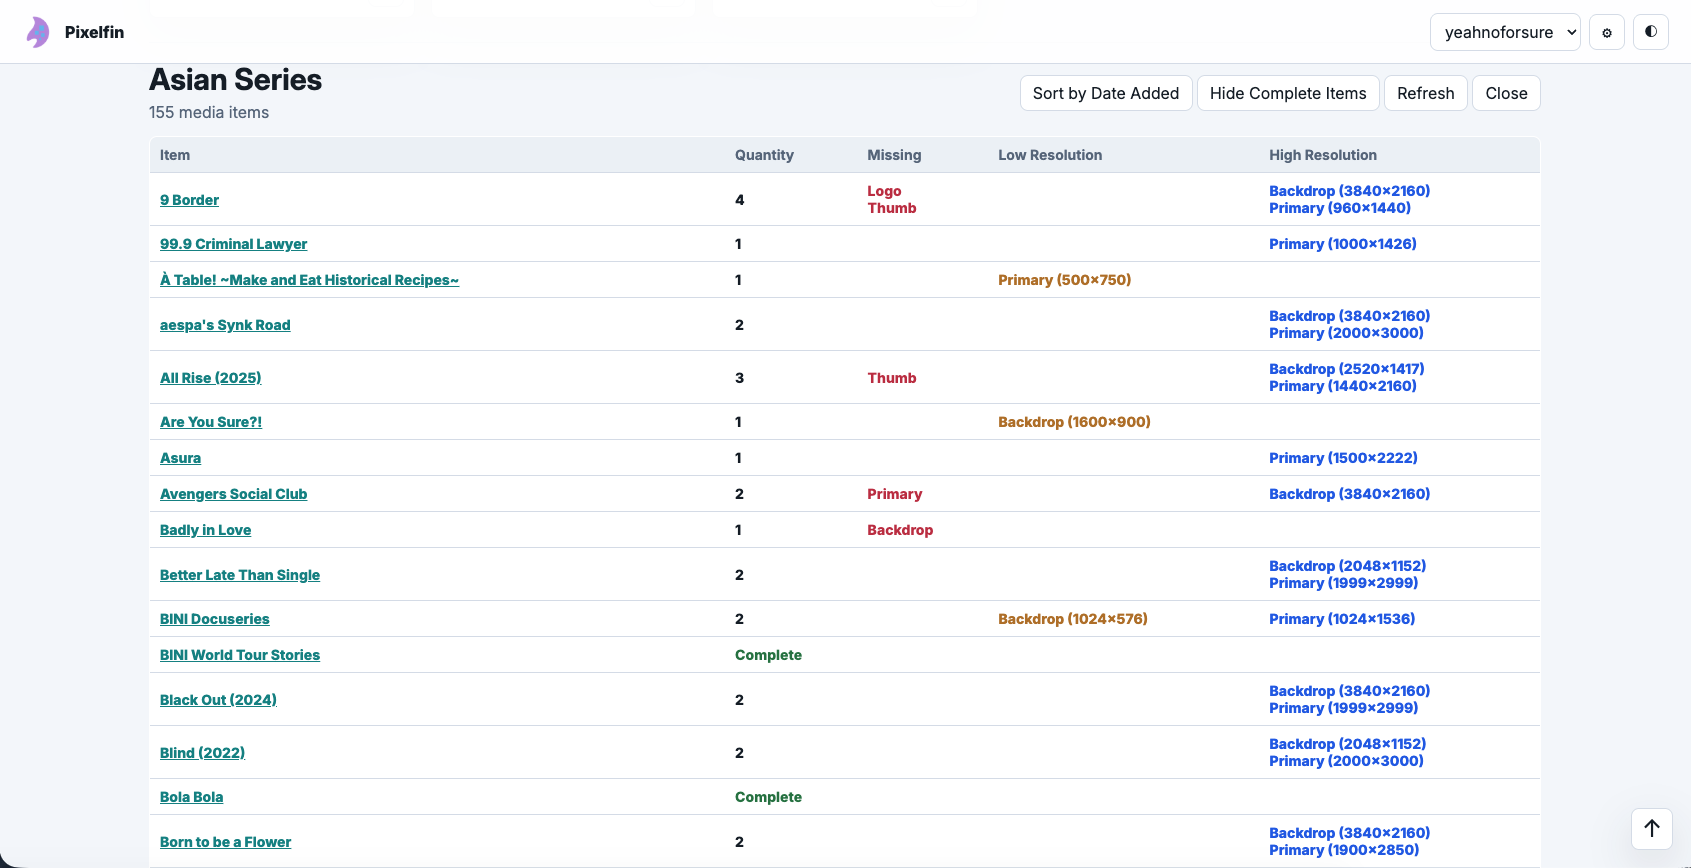Click Primary (500×750) low resolution entry

[x=1064, y=280]
